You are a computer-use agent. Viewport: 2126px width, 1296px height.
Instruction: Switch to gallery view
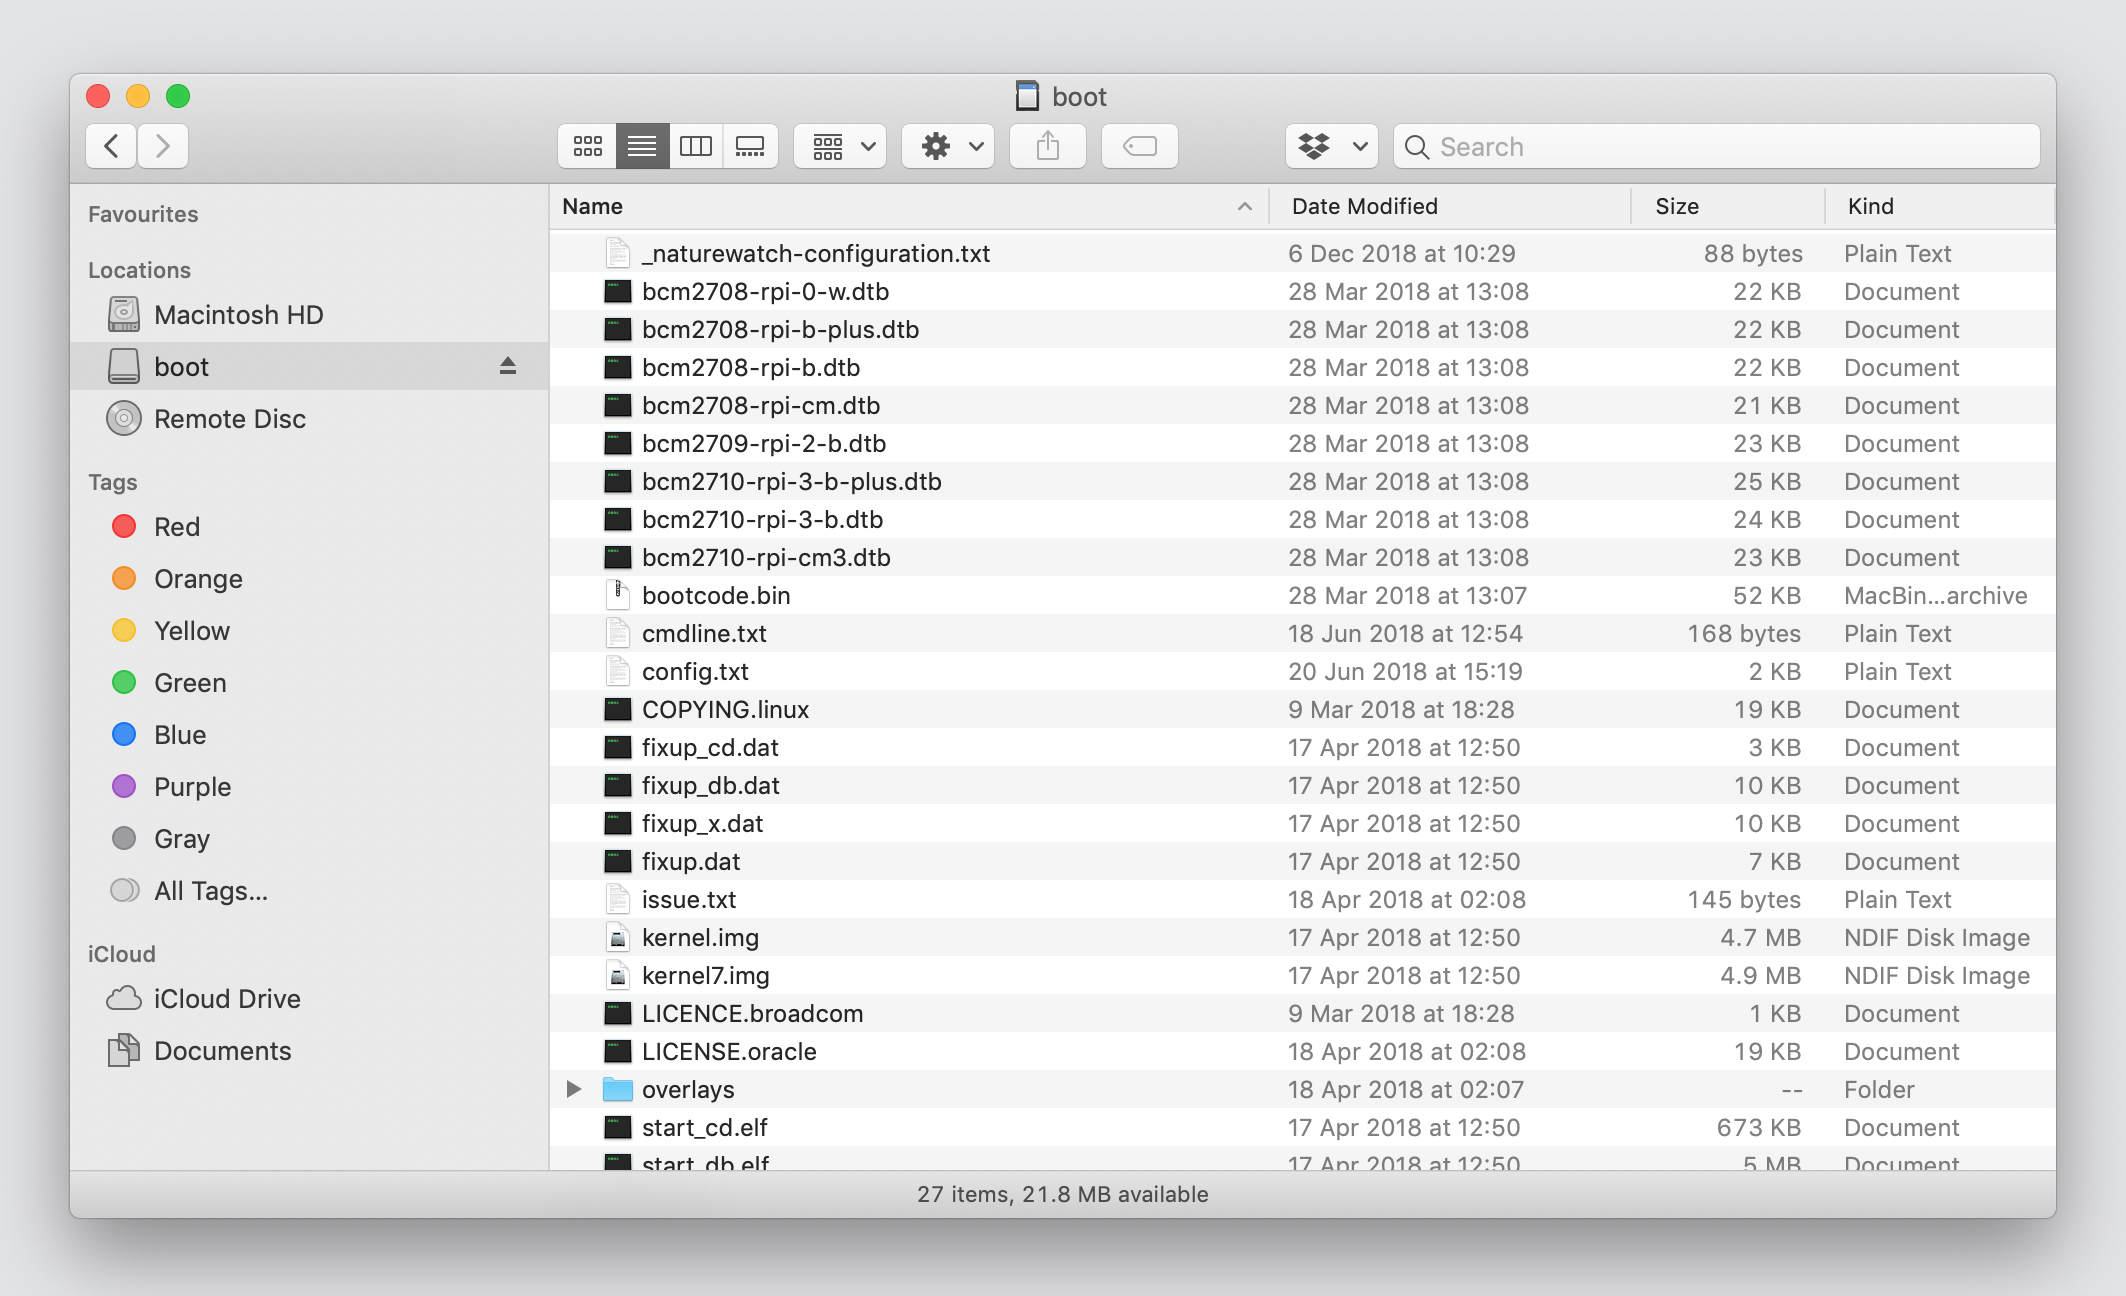[750, 146]
